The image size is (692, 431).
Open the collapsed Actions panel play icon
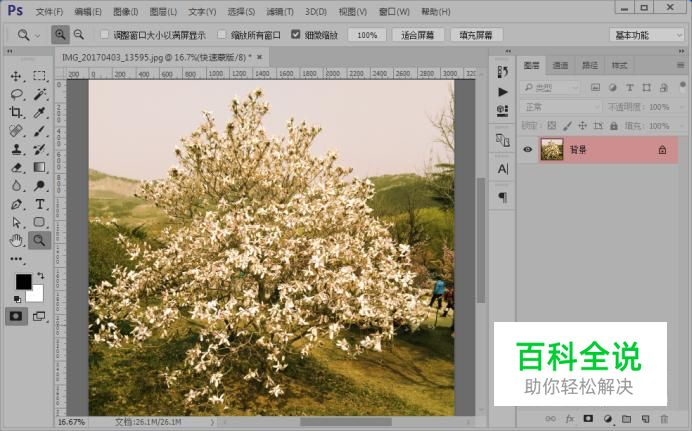click(x=503, y=92)
